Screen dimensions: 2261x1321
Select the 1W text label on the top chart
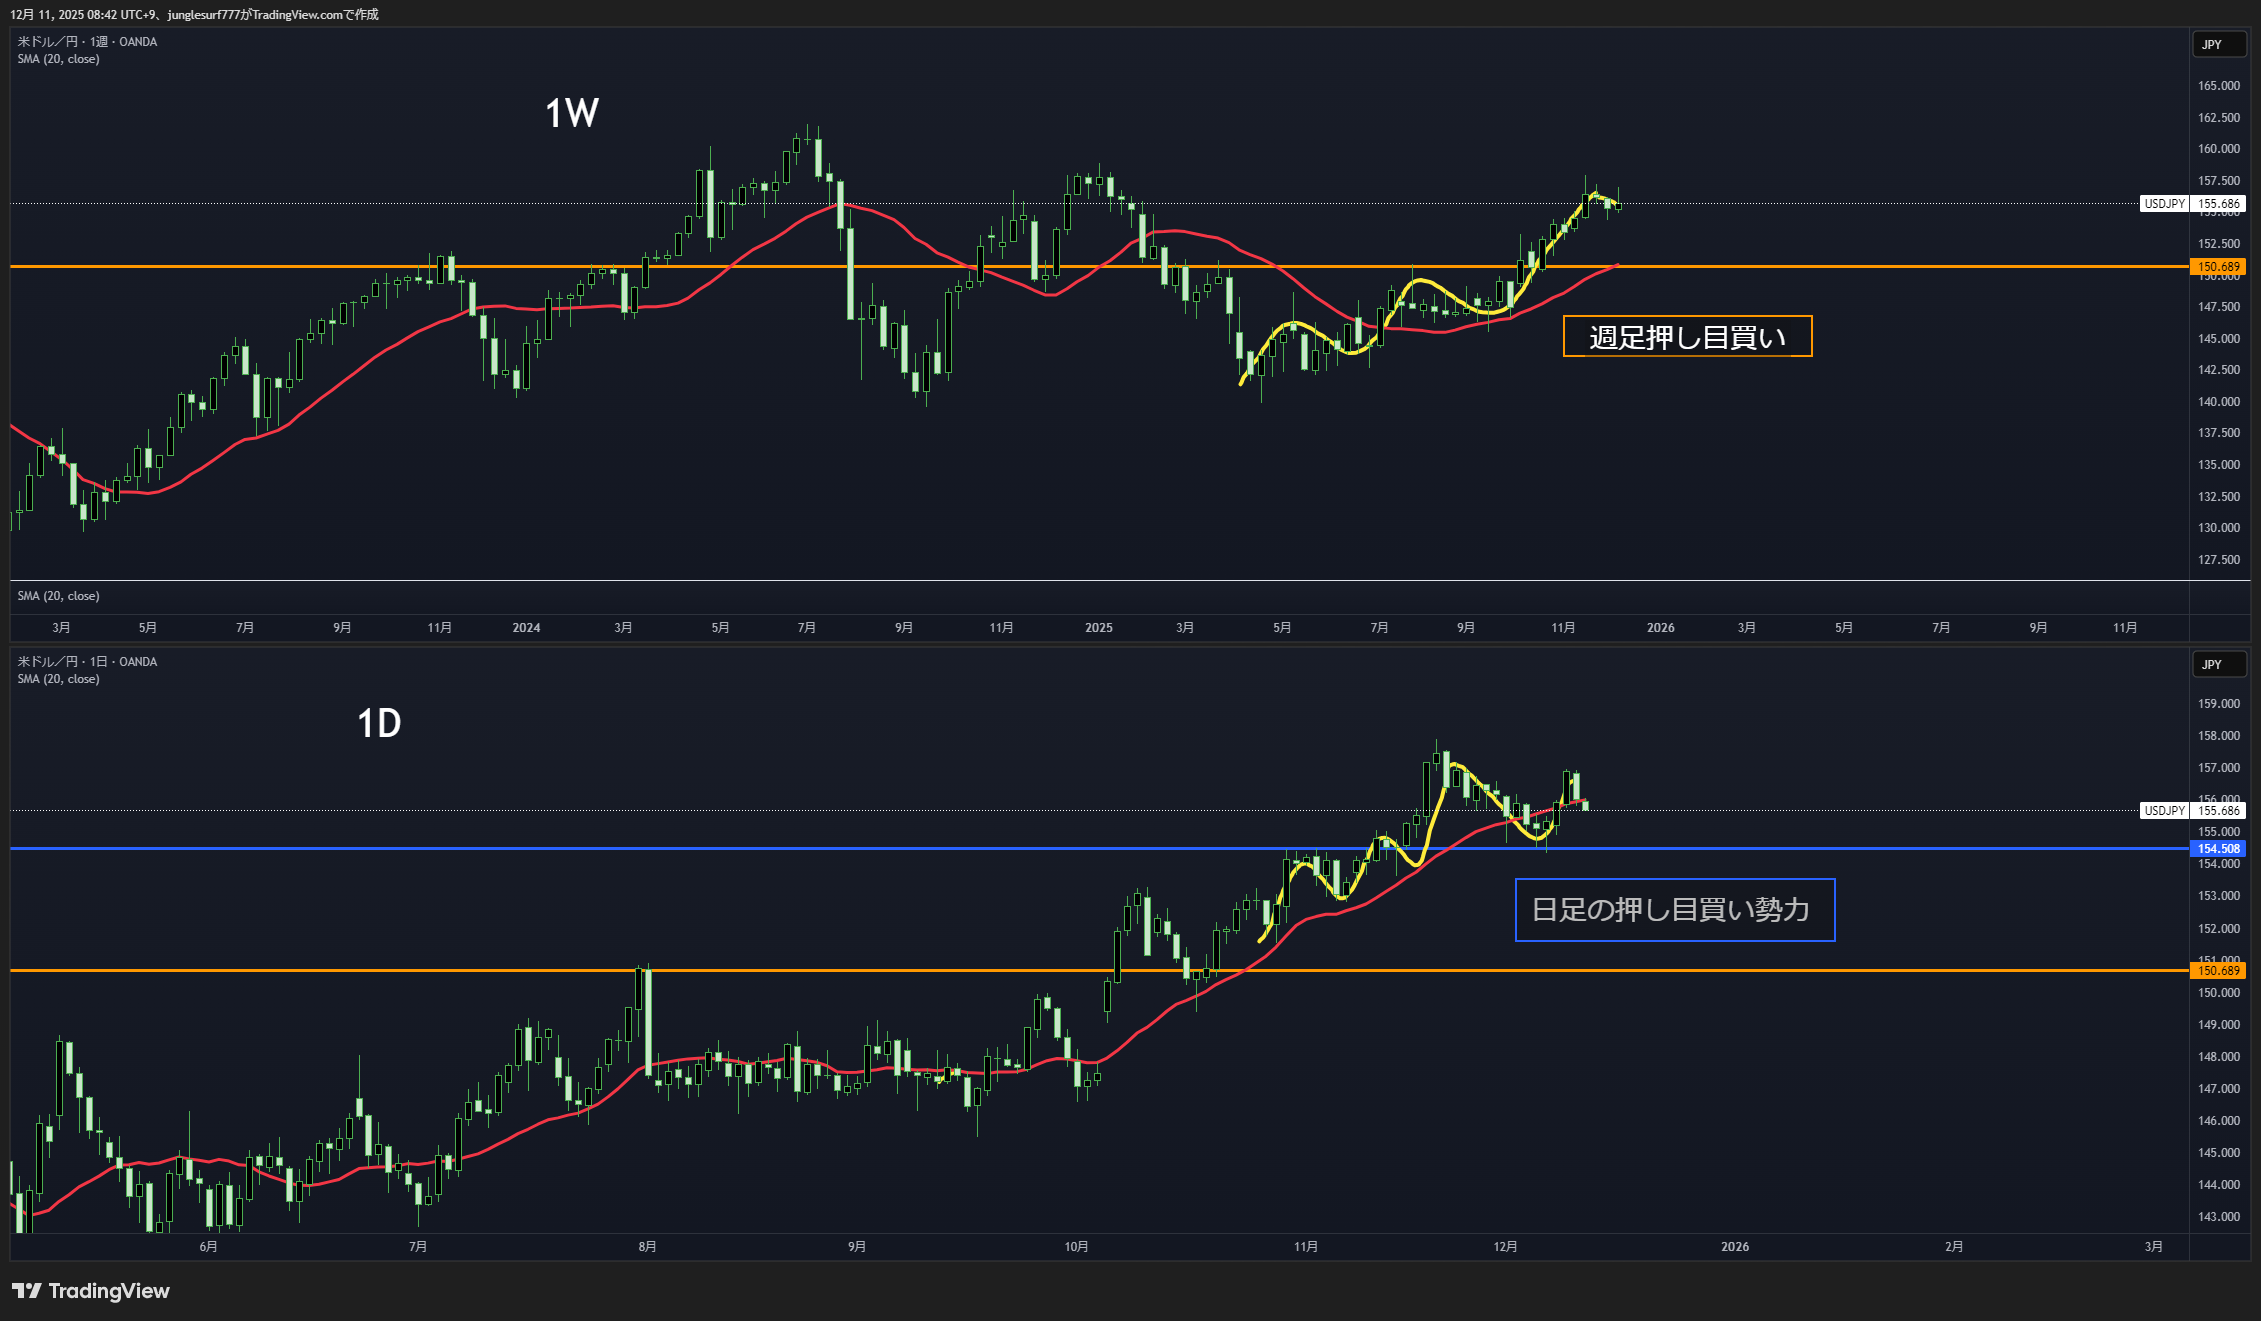pyautogui.click(x=571, y=113)
